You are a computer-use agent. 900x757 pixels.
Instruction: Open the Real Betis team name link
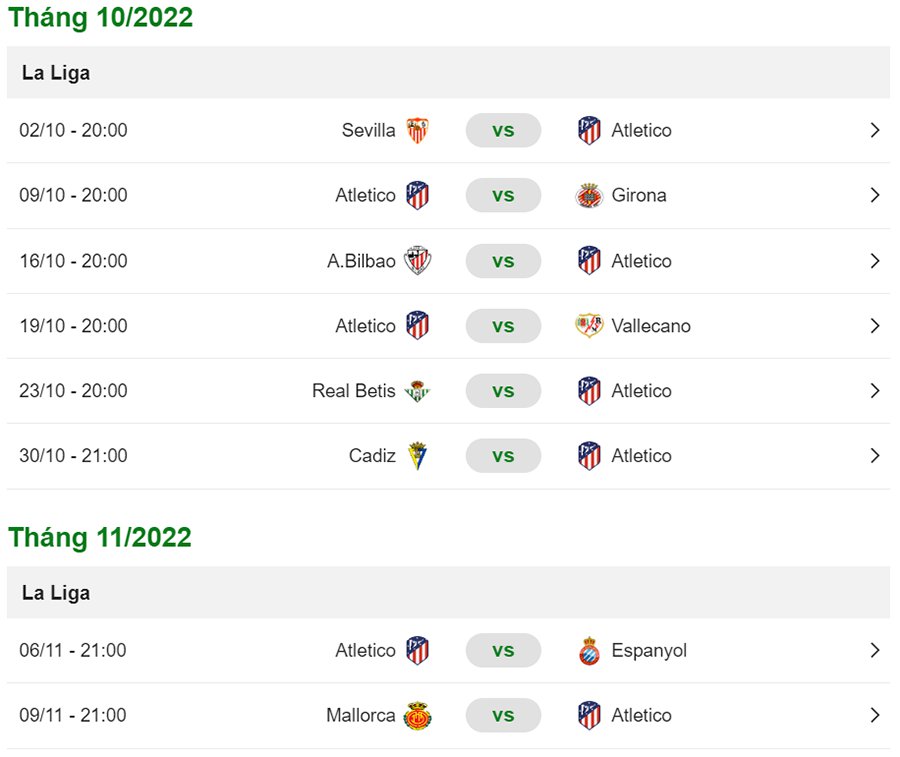coord(354,391)
